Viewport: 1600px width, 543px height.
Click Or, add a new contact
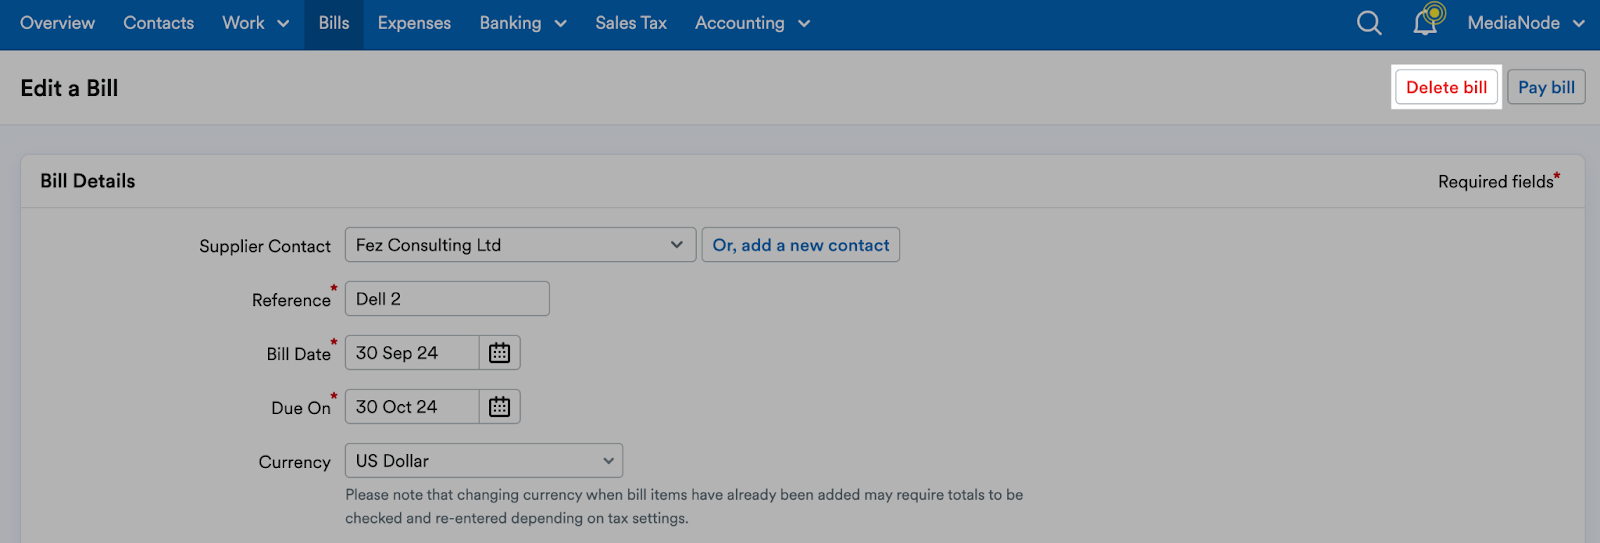click(801, 245)
